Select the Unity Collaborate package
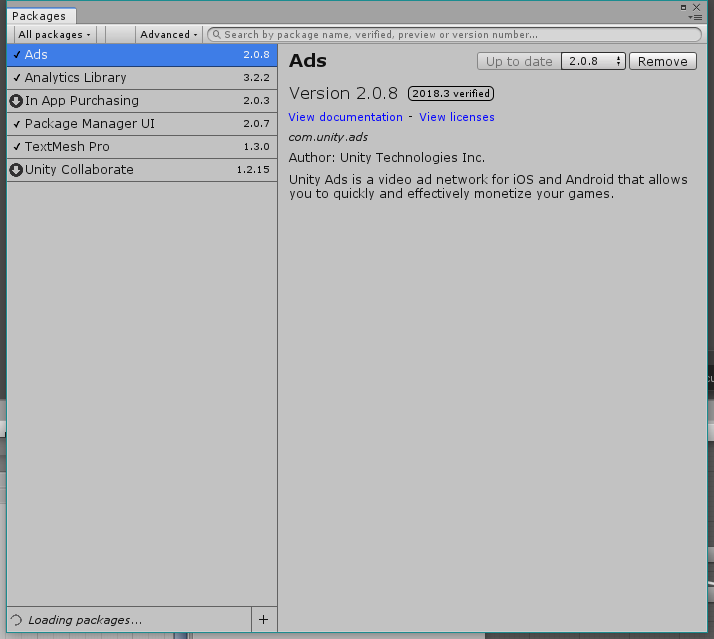 tap(142, 170)
